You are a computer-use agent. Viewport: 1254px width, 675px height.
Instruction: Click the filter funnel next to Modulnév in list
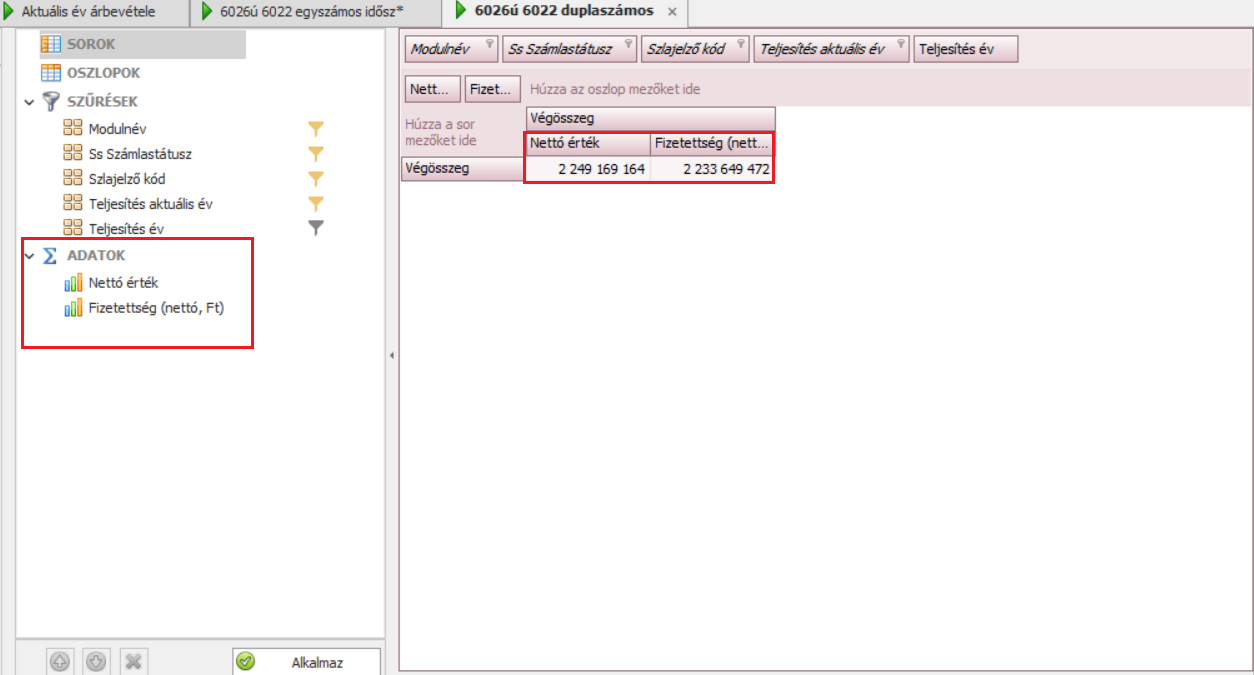click(x=315, y=129)
